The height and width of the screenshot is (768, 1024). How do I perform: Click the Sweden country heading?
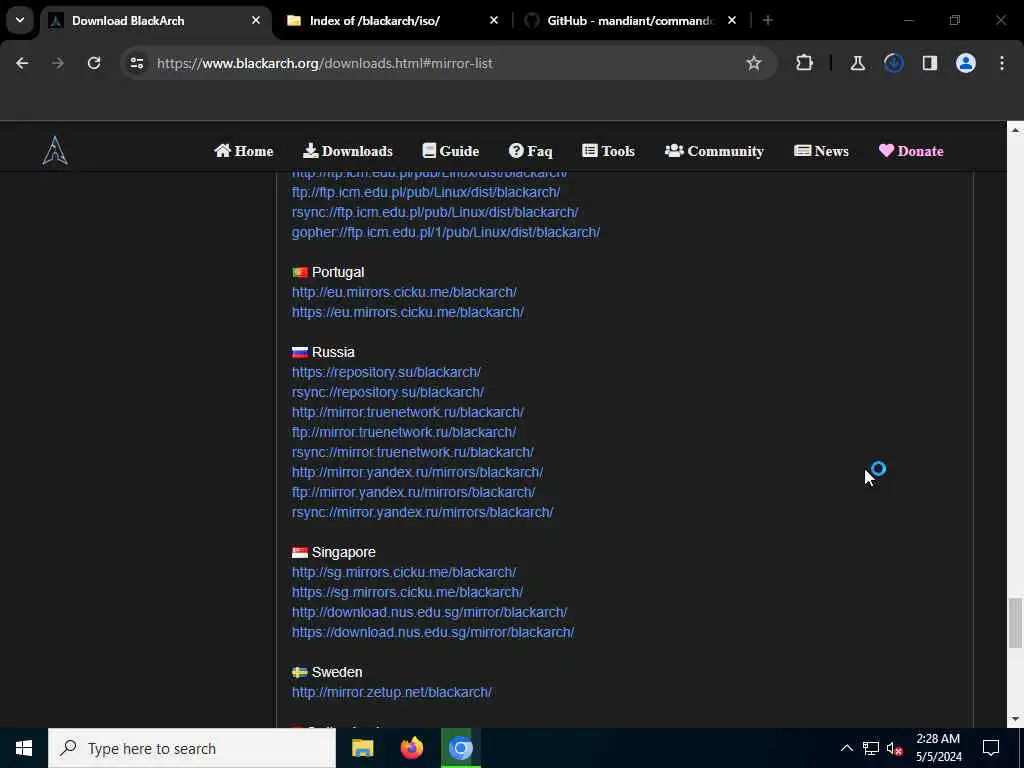point(337,672)
